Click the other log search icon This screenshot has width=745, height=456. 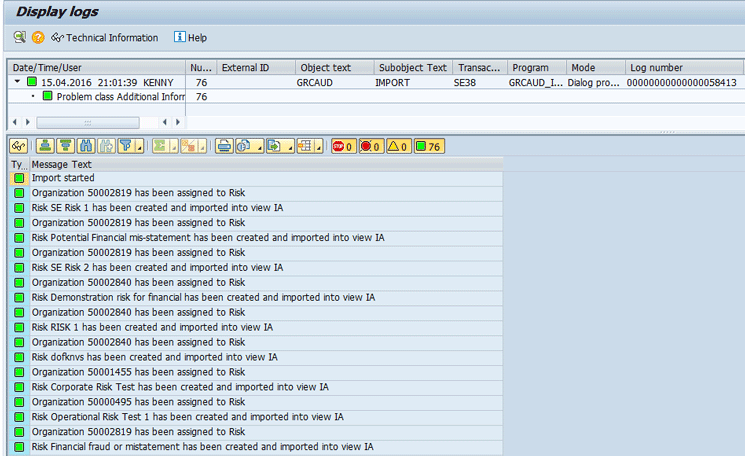(19, 37)
